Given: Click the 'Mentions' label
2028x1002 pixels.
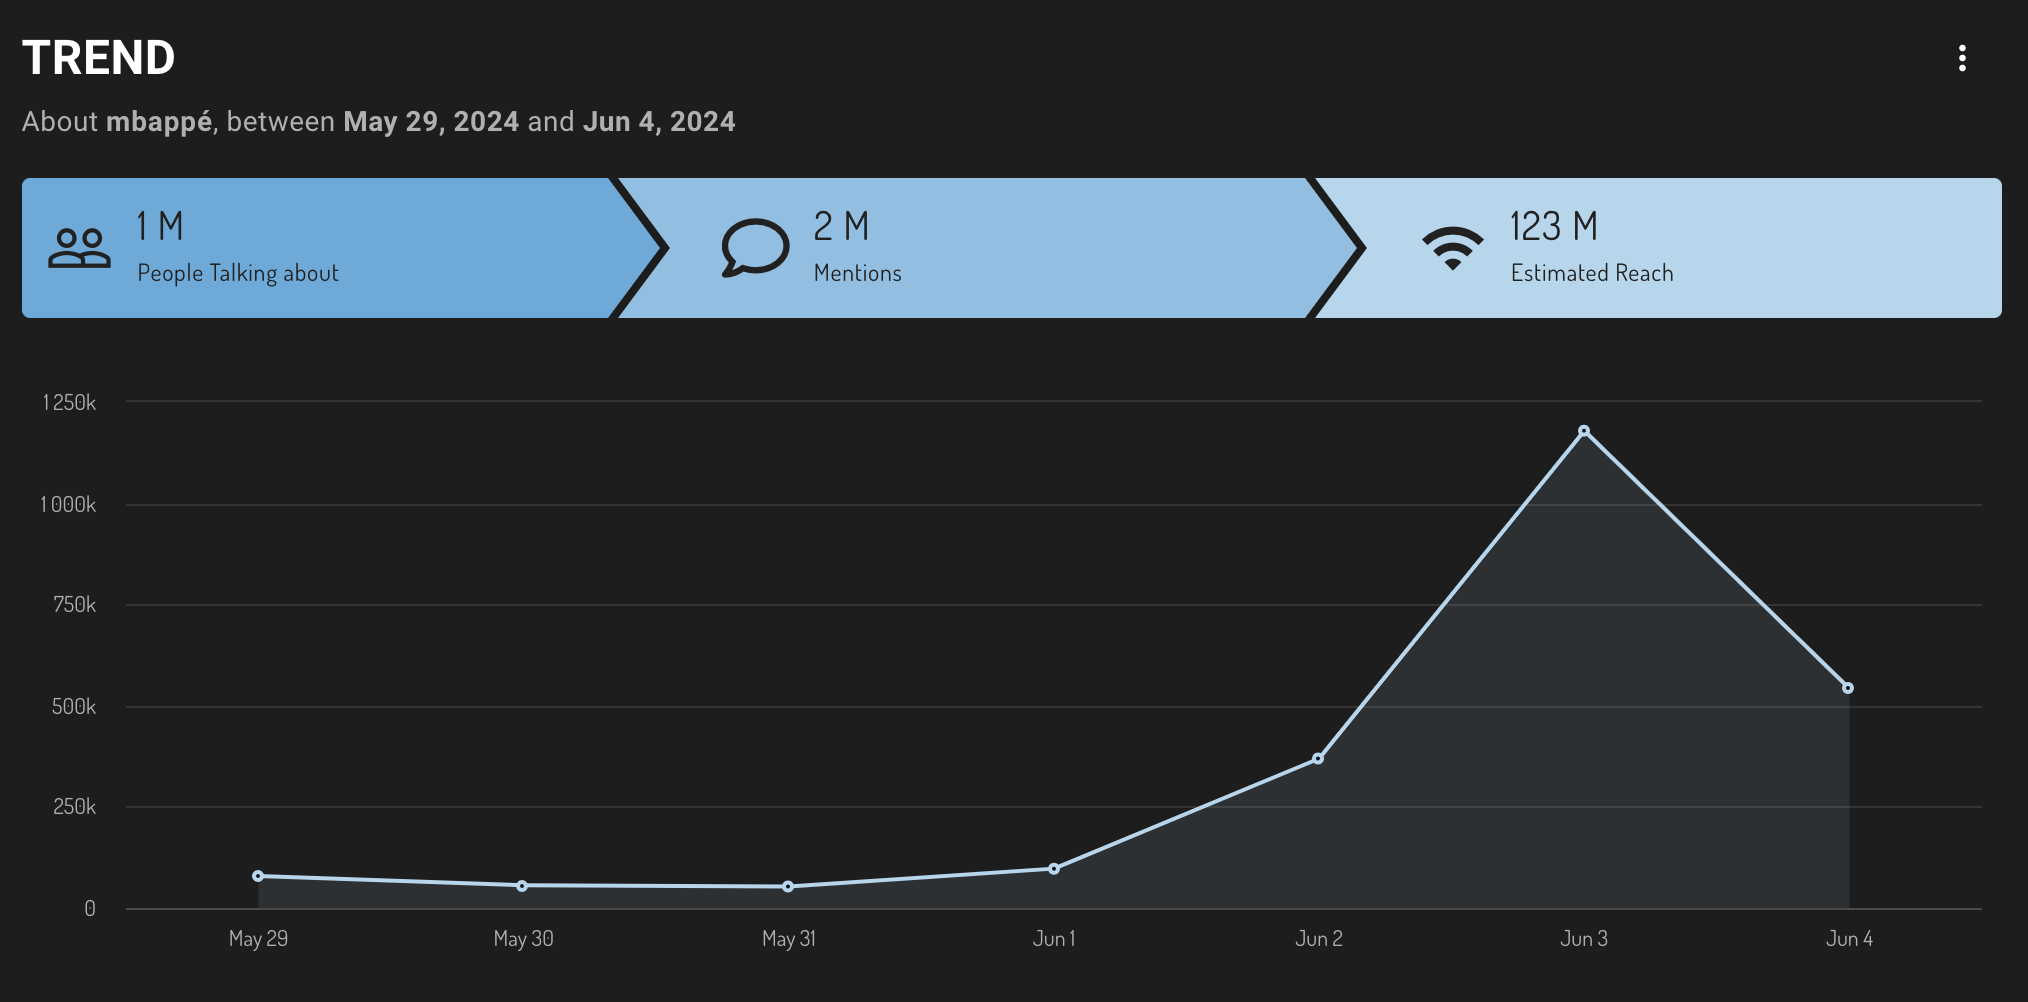Looking at the screenshot, I should point(858,273).
